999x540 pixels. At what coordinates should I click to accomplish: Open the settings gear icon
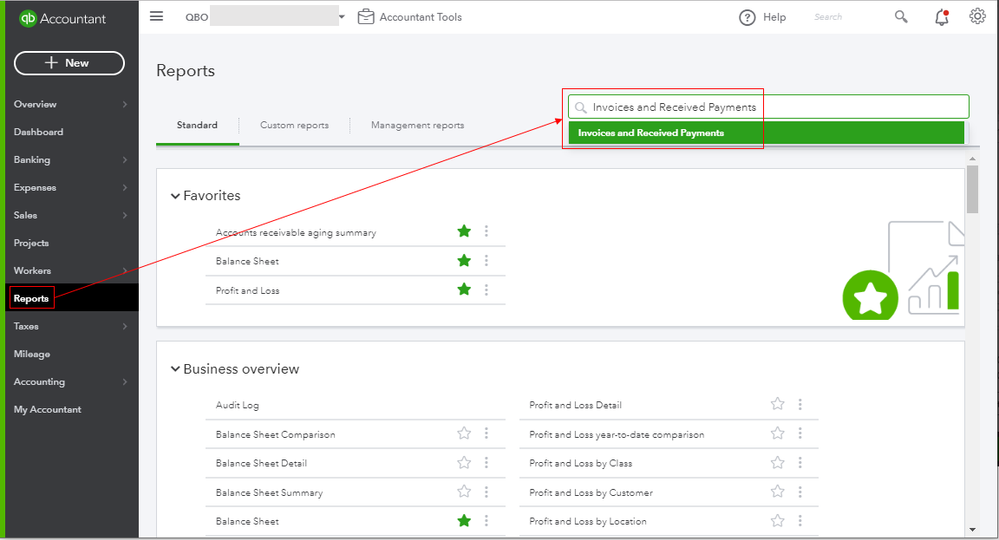[977, 16]
